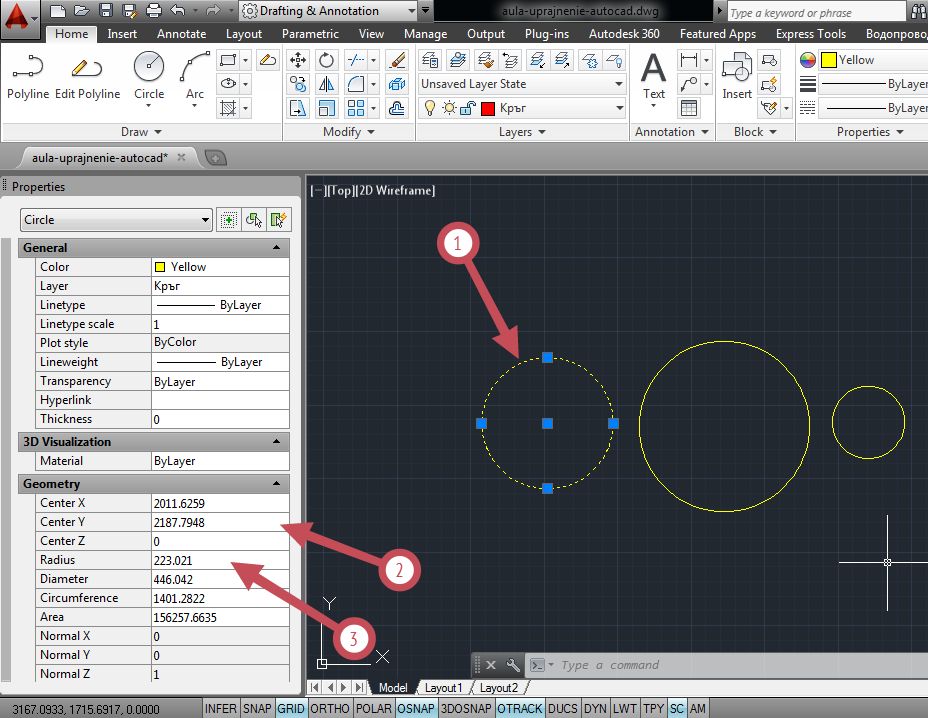Click the Yellow object color swatch in ribbon
Screen dimensions: 928x718
coord(829,60)
